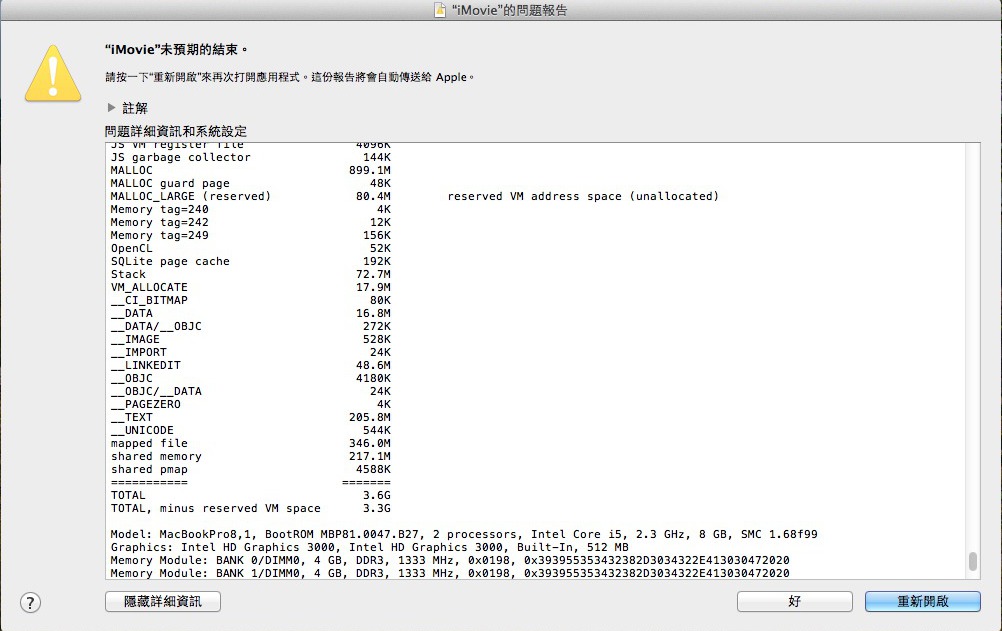
Task: Select the "__OBJC/__DATA" row
Action: tap(250, 391)
